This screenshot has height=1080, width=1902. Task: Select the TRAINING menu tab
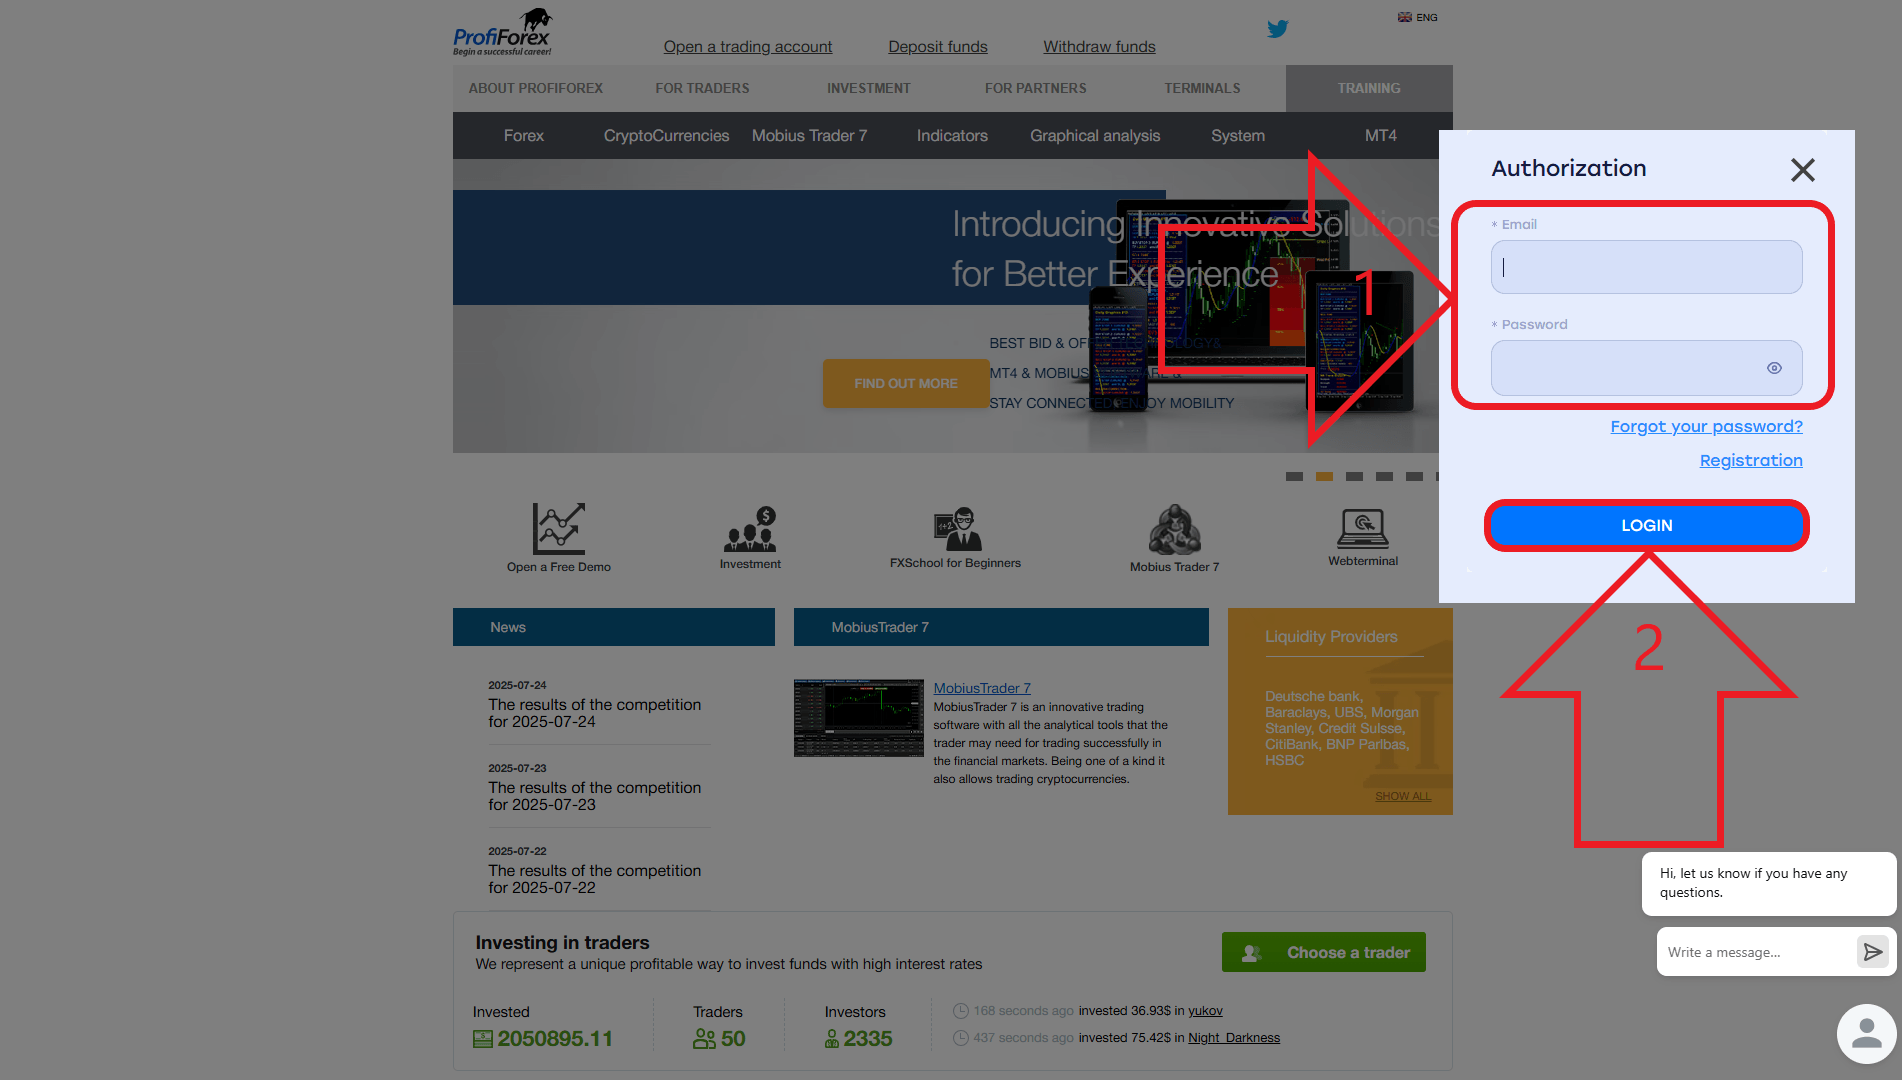tap(1369, 88)
